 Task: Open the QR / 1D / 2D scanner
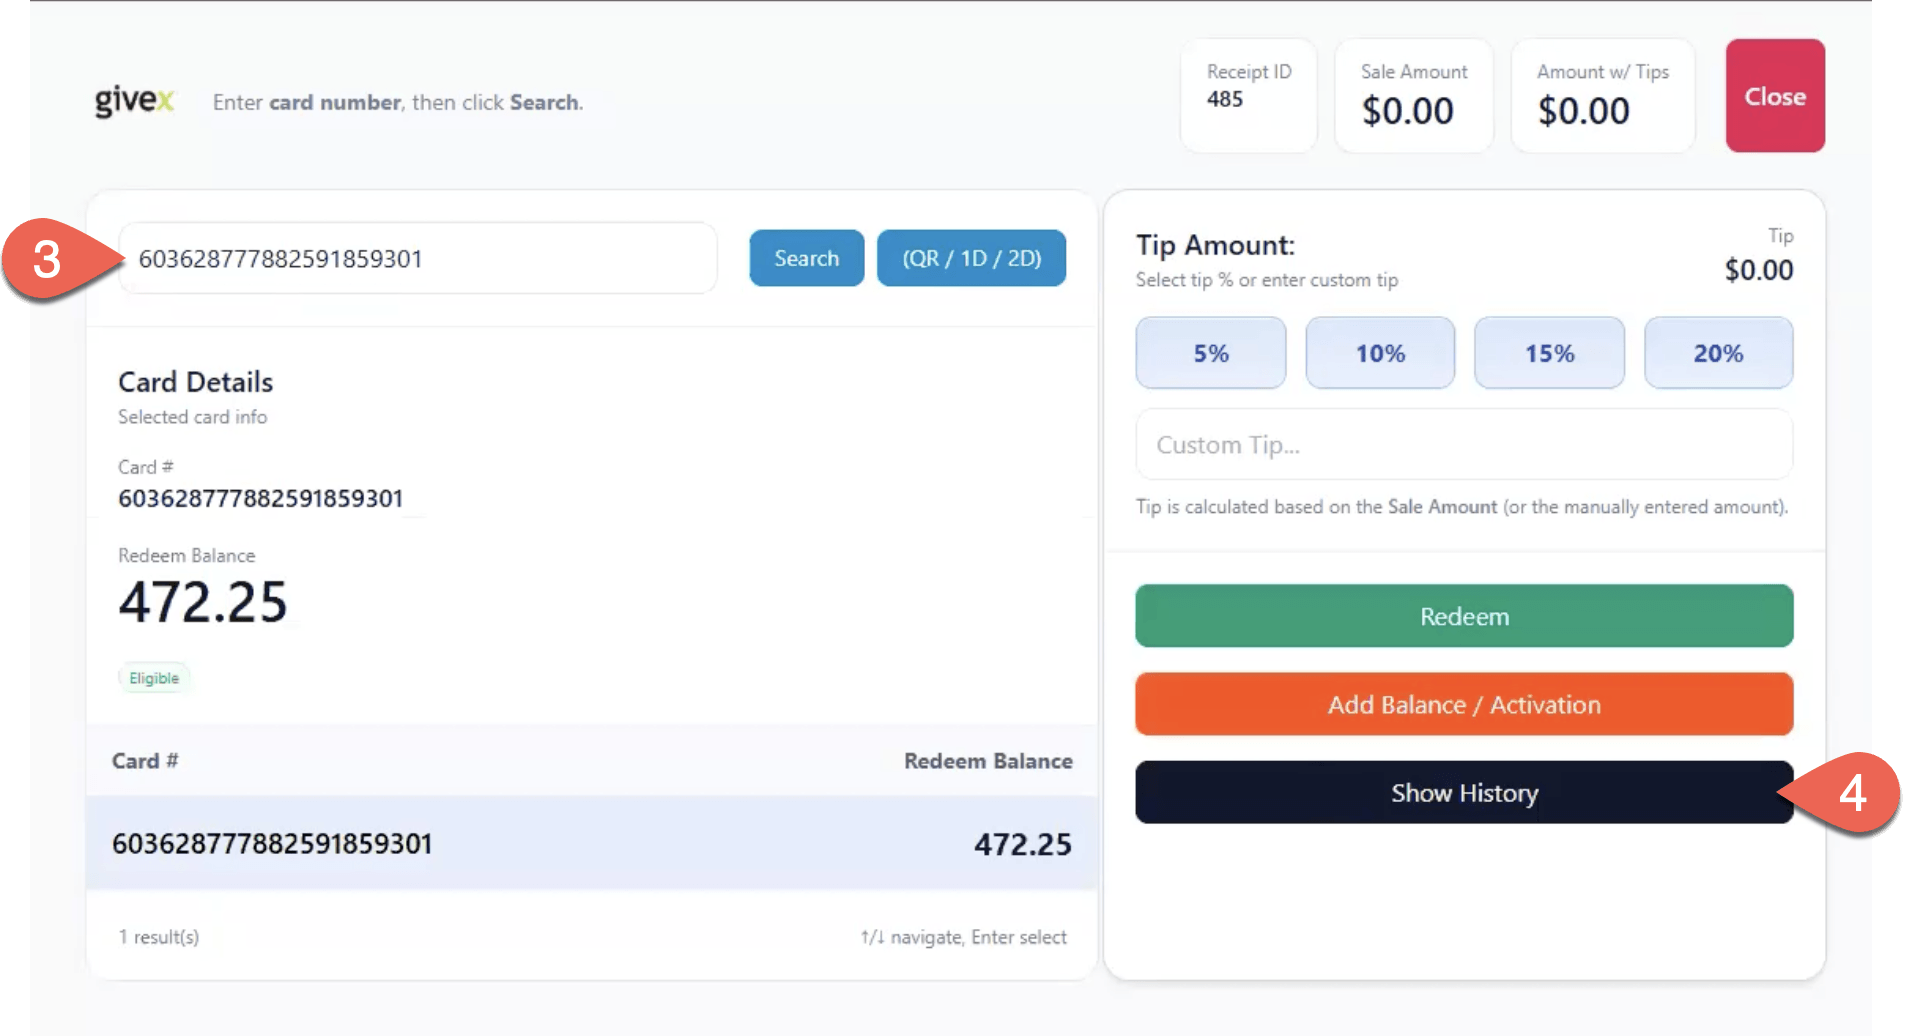[x=971, y=258]
